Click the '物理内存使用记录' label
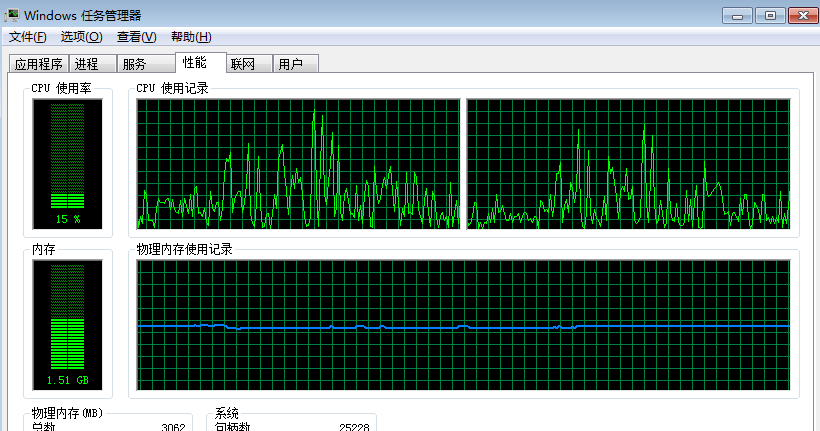 coord(184,249)
